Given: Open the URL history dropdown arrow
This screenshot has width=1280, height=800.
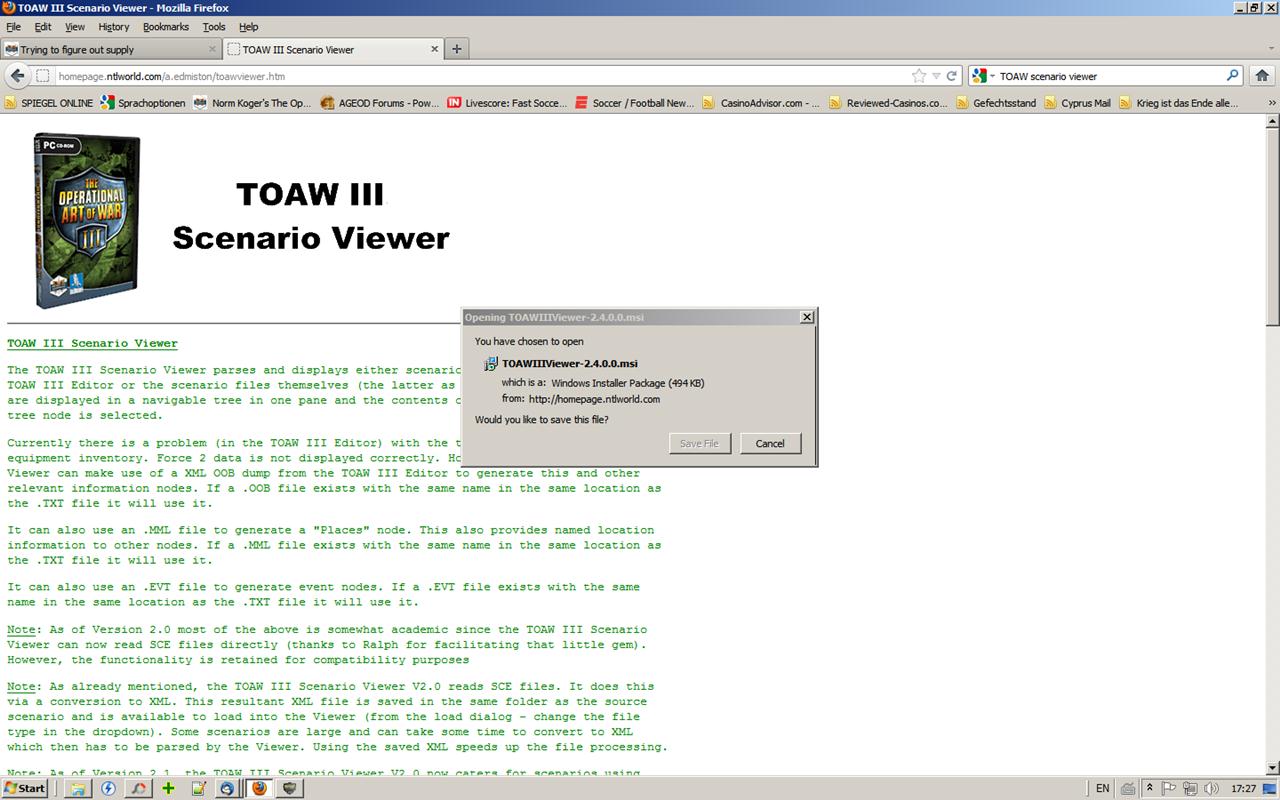Looking at the screenshot, I should [x=936, y=76].
